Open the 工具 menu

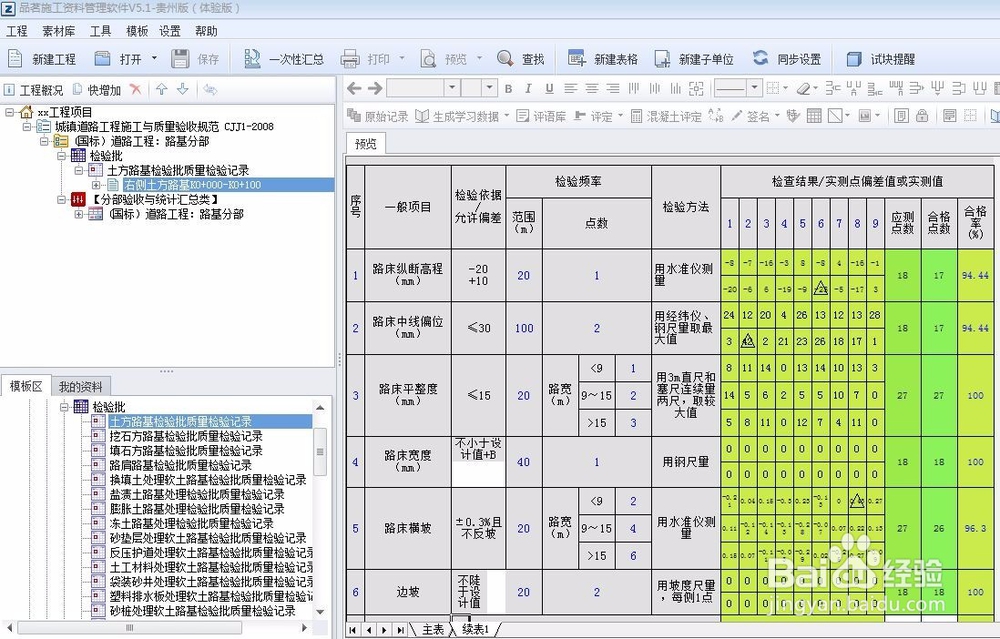[100, 31]
